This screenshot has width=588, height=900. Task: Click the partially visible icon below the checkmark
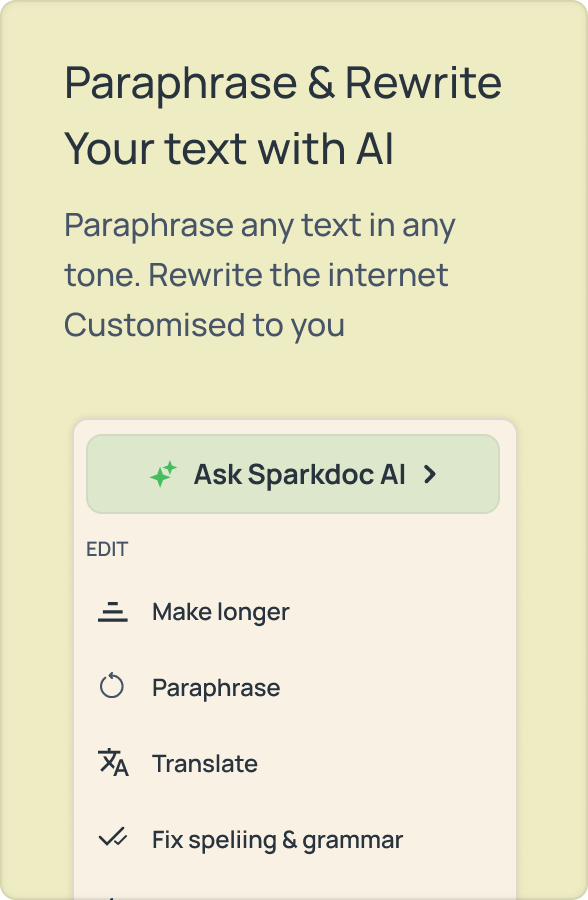[113, 897]
